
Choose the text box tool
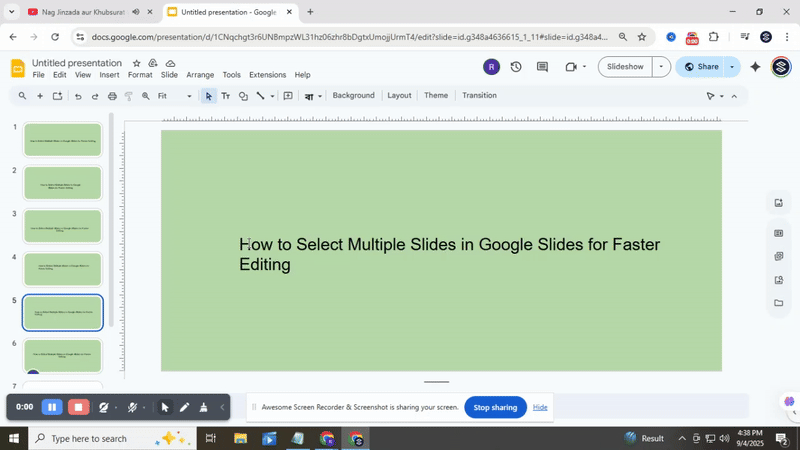click(x=226, y=96)
